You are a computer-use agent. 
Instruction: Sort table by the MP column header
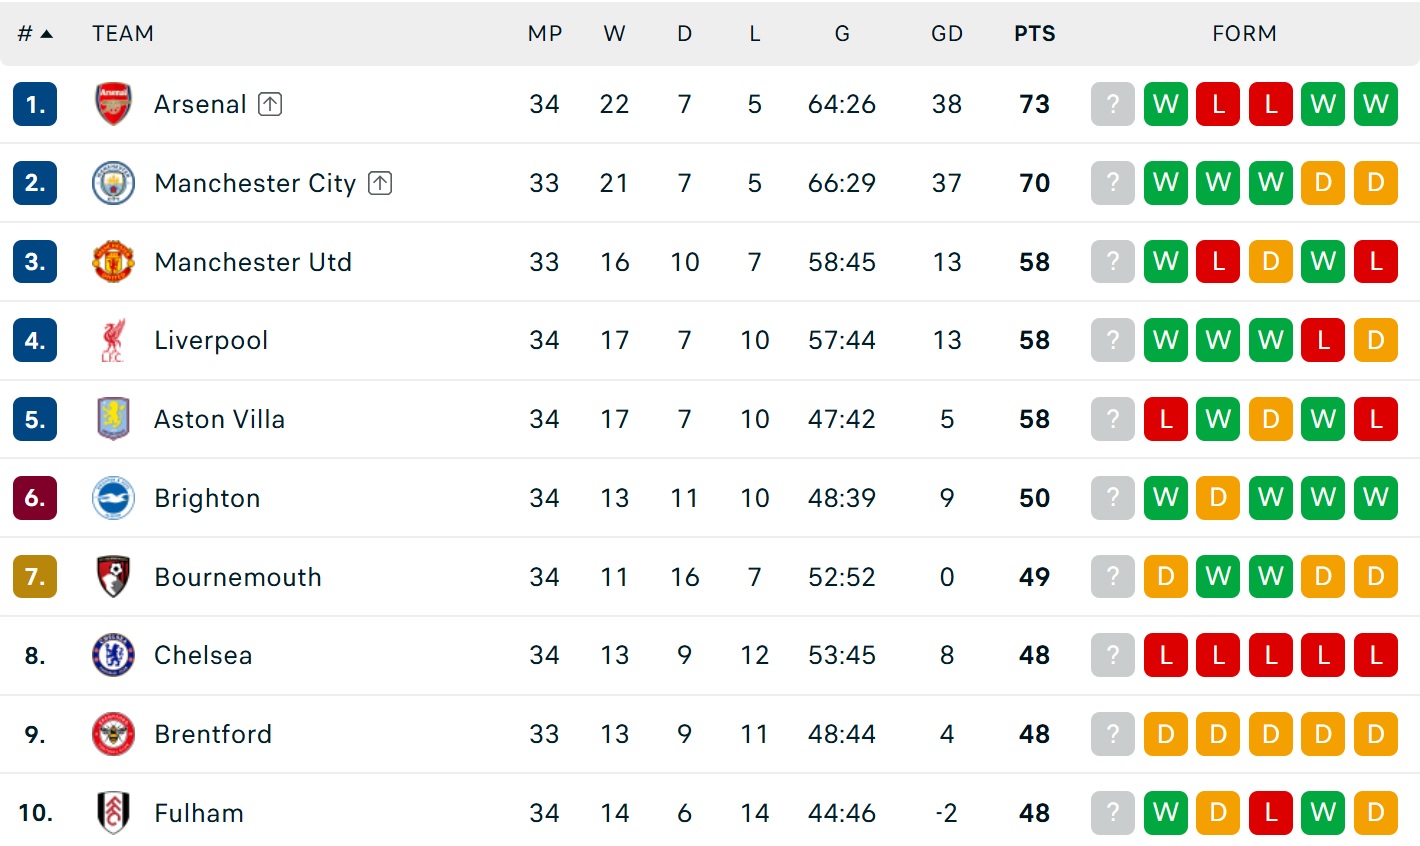[x=545, y=34]
